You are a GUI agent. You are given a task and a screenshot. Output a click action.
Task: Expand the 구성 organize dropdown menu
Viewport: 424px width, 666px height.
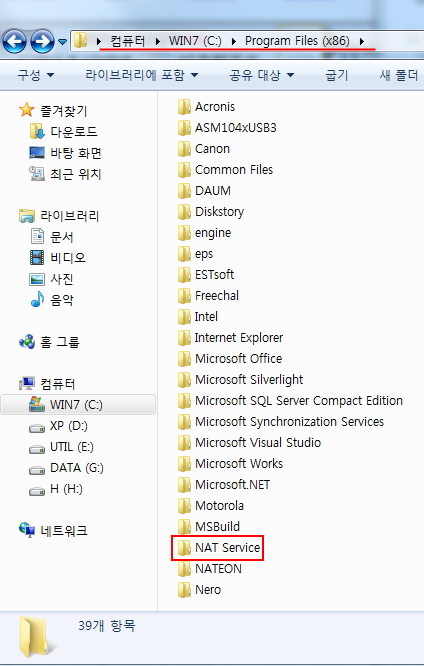[36, 75]
